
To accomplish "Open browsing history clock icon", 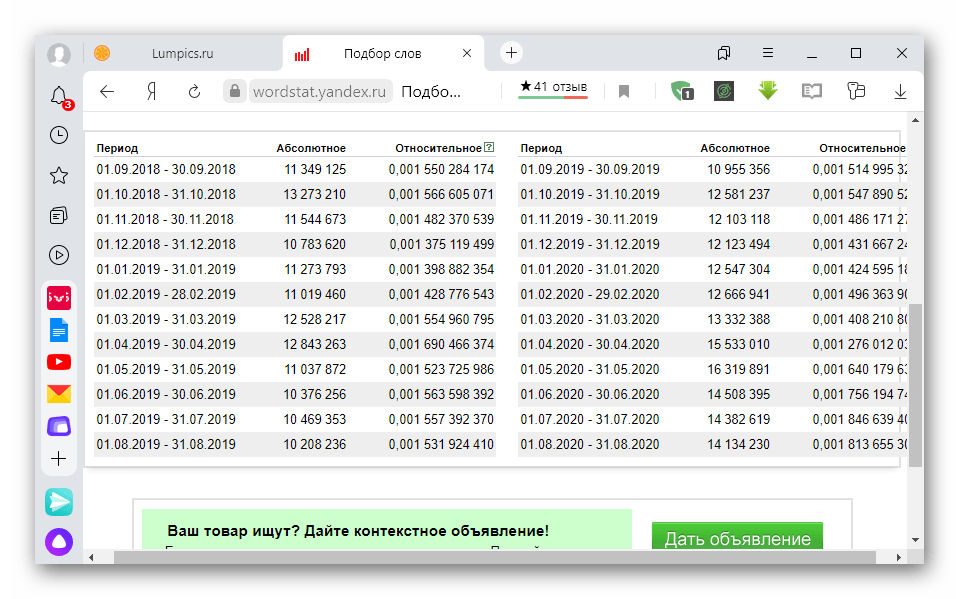I will (x=59, y=135).
